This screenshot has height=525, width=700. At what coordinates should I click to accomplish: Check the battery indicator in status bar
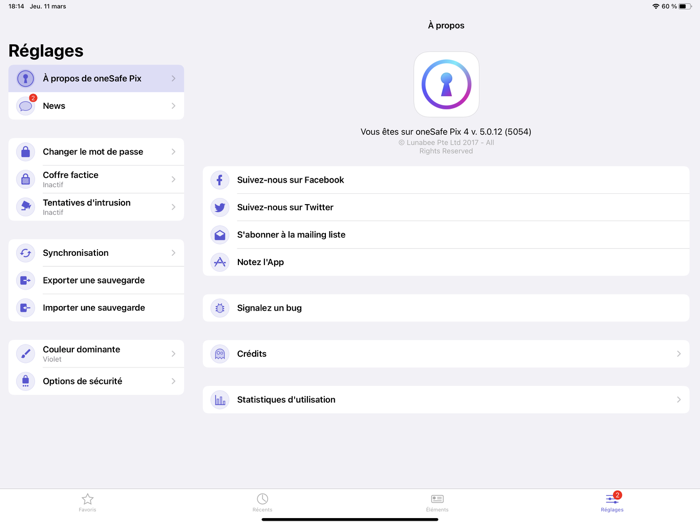685,6
